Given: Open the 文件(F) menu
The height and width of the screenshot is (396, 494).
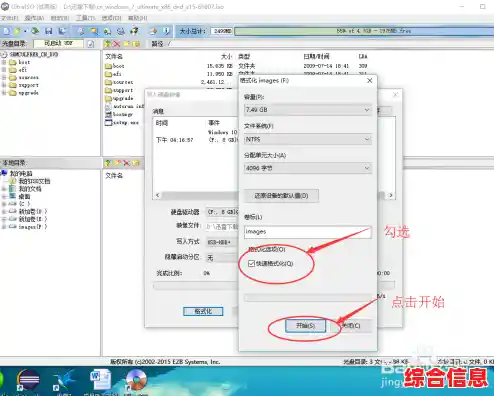Looking at the screenshot, I should coord(9,18).
